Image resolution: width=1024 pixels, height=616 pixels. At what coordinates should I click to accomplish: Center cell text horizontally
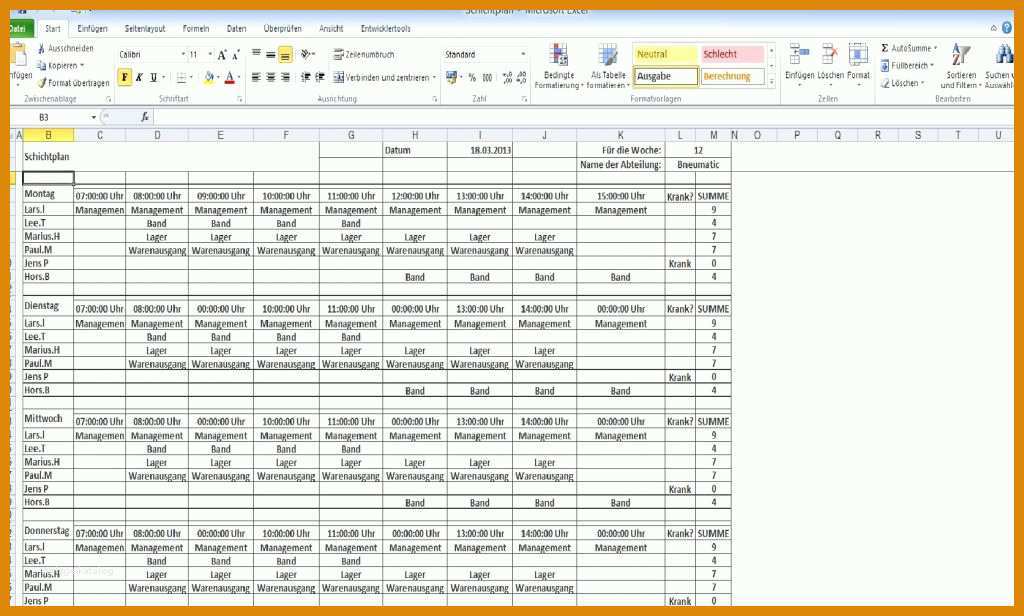click(x=270, y=77)
